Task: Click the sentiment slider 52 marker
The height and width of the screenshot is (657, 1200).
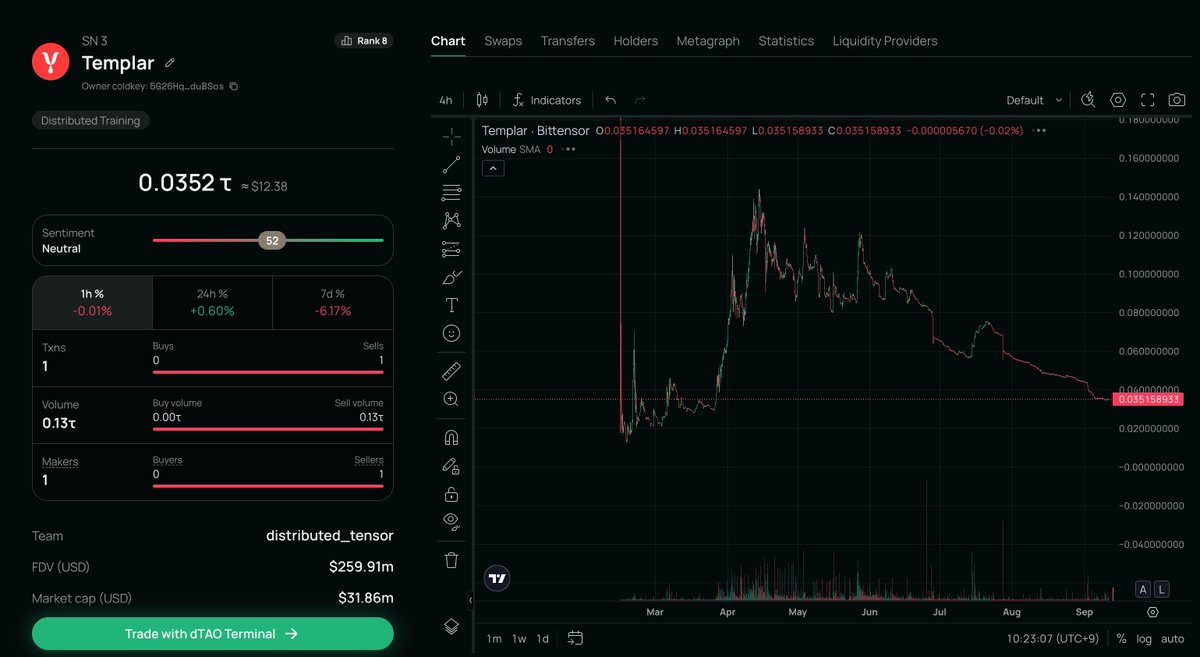Action: tap(272, 240)
